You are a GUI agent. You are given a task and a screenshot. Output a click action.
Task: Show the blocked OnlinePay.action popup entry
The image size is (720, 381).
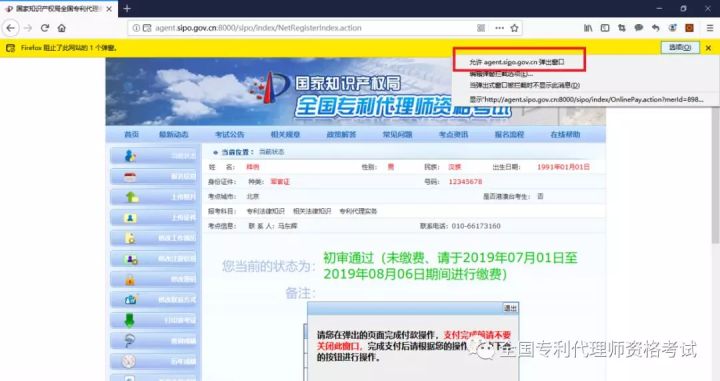(586, 99)
